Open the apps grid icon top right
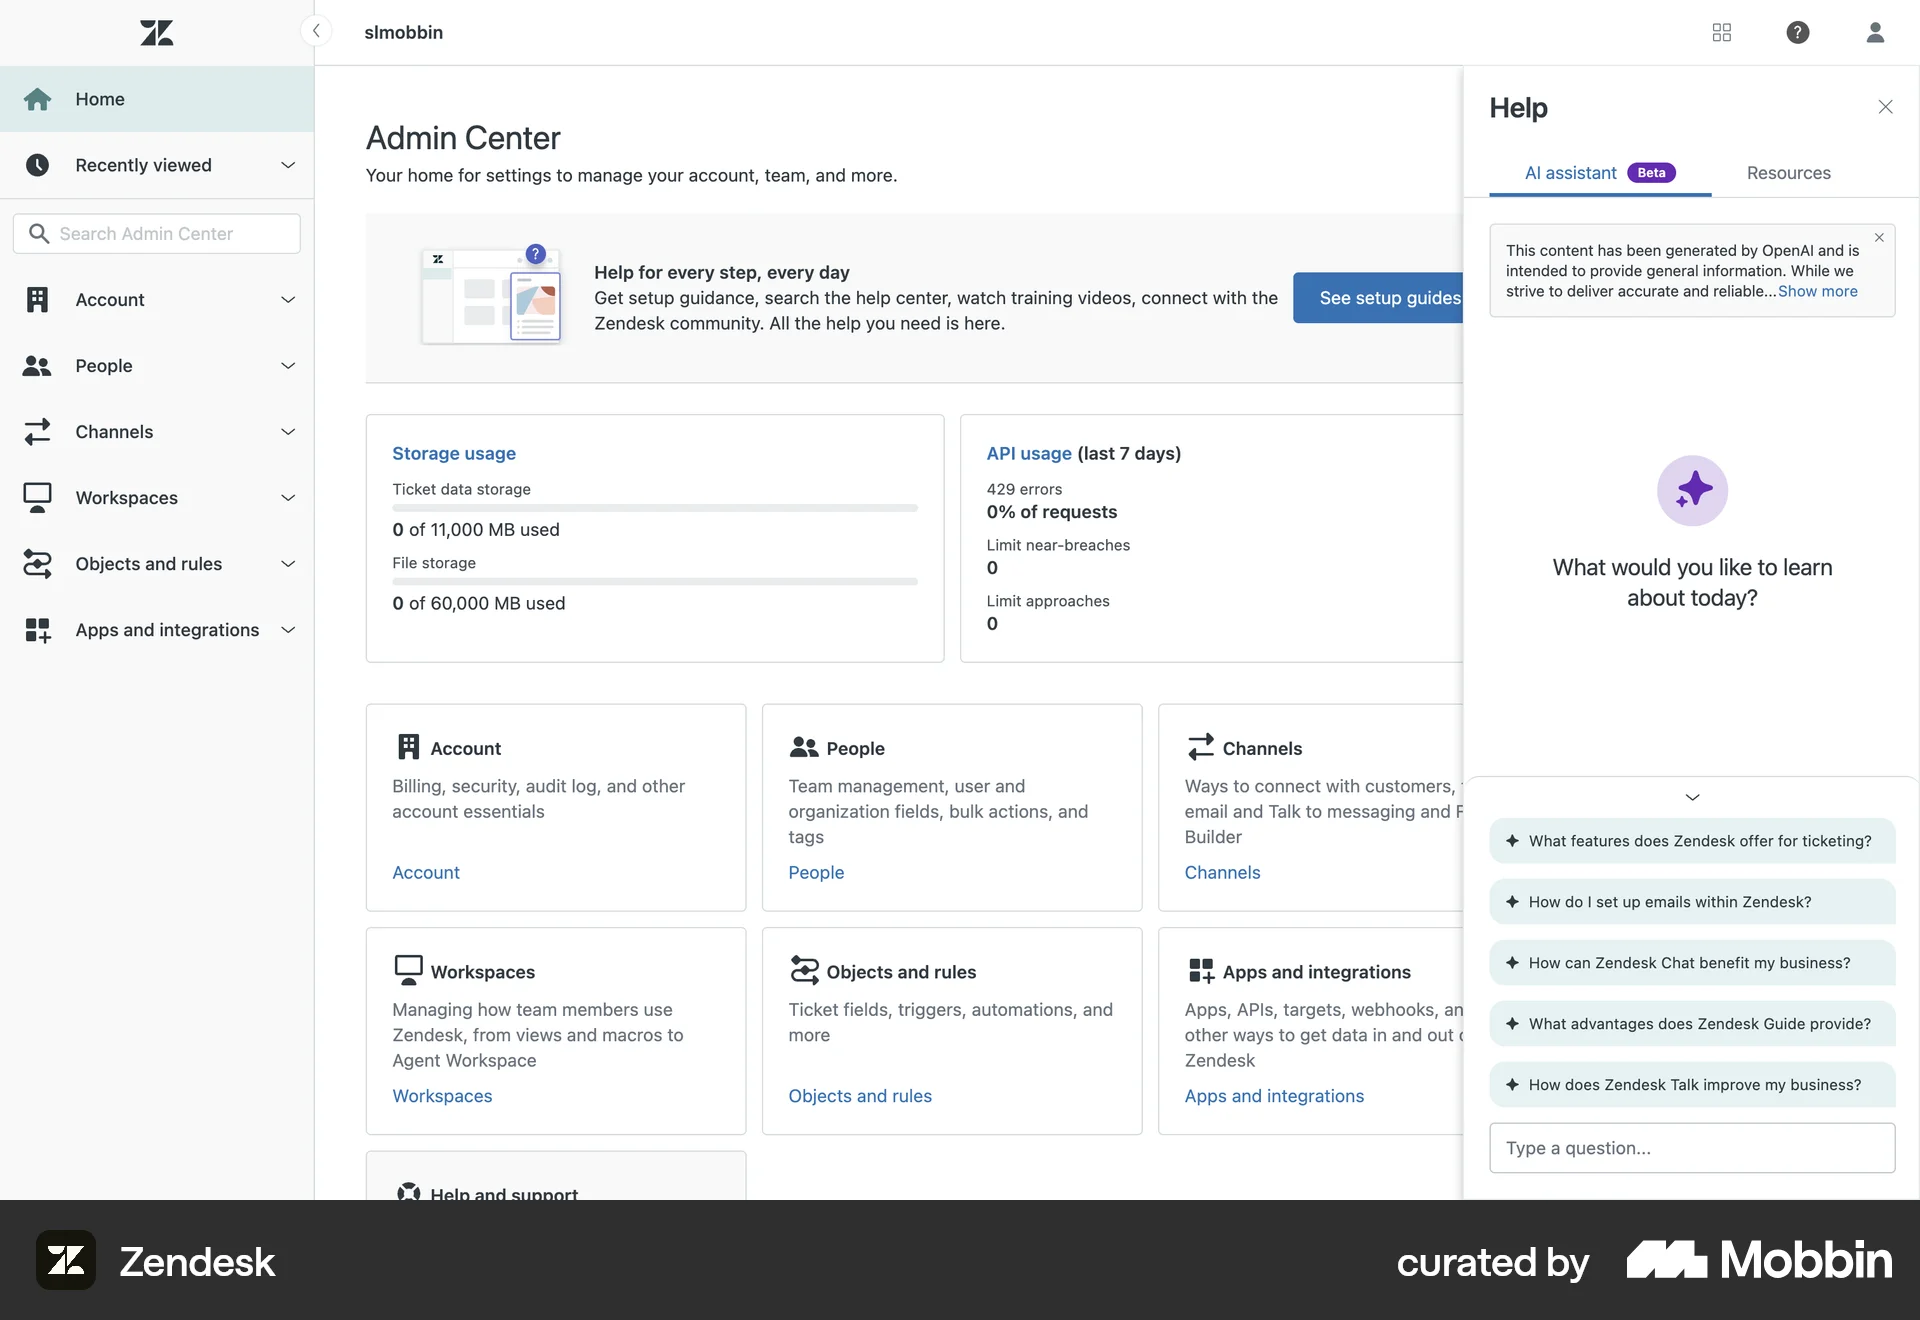1920x1320 pixels. tap(1721, 32)
